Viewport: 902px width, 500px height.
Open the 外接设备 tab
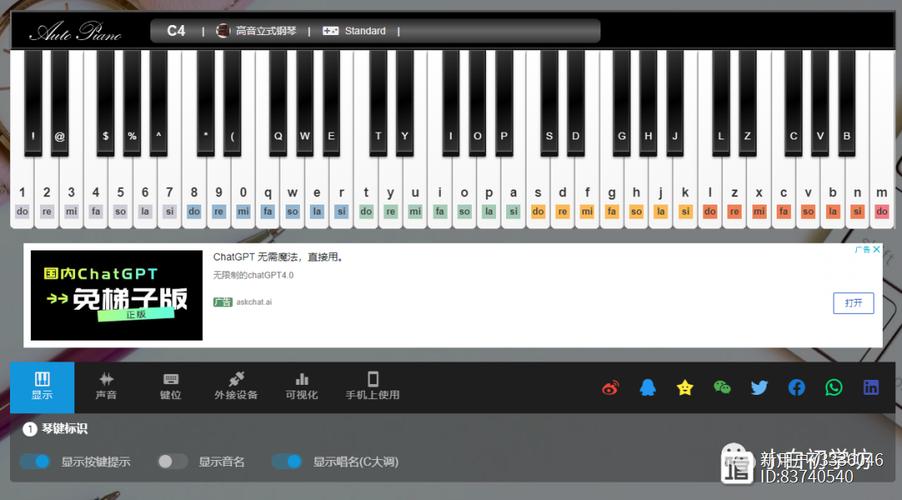[236, 387]
